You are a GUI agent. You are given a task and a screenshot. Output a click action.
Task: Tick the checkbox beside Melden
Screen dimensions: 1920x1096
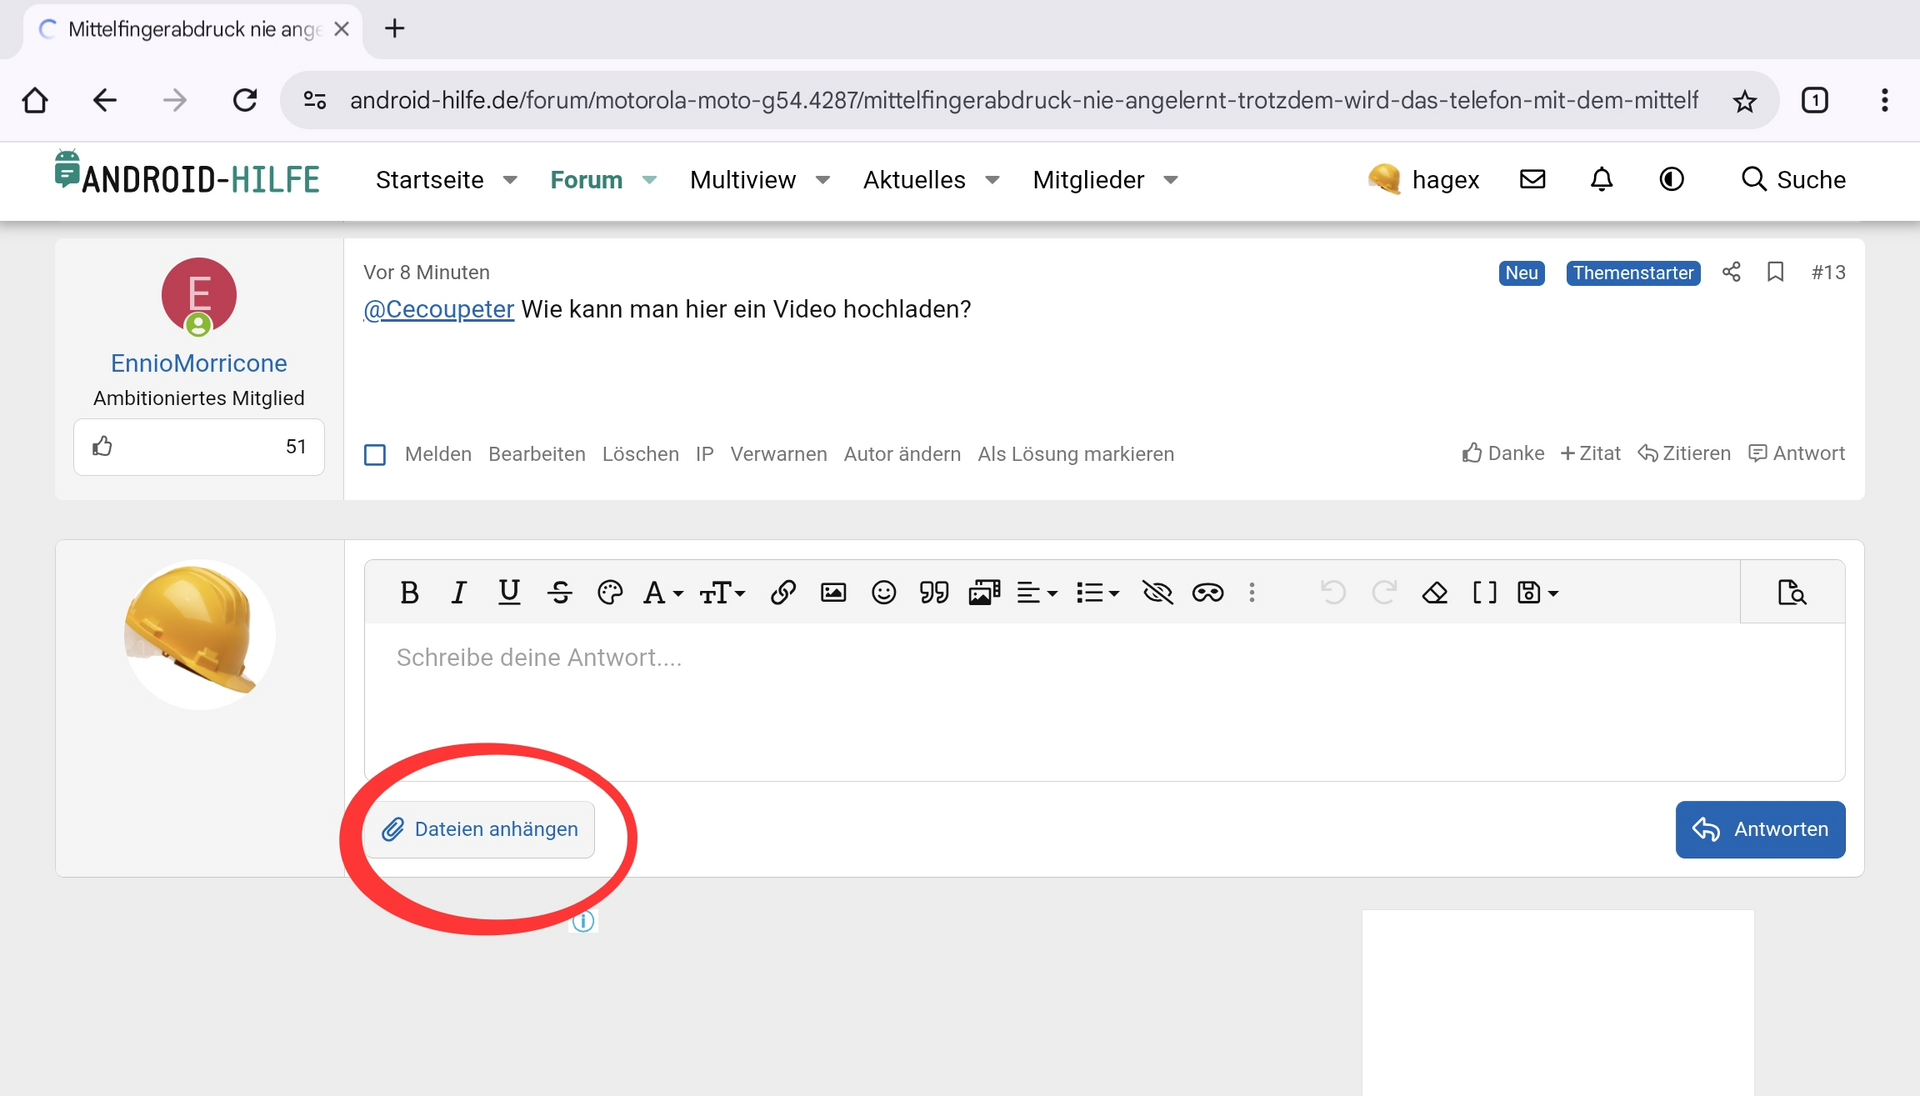pyautogui.click(x=375, y=455)
